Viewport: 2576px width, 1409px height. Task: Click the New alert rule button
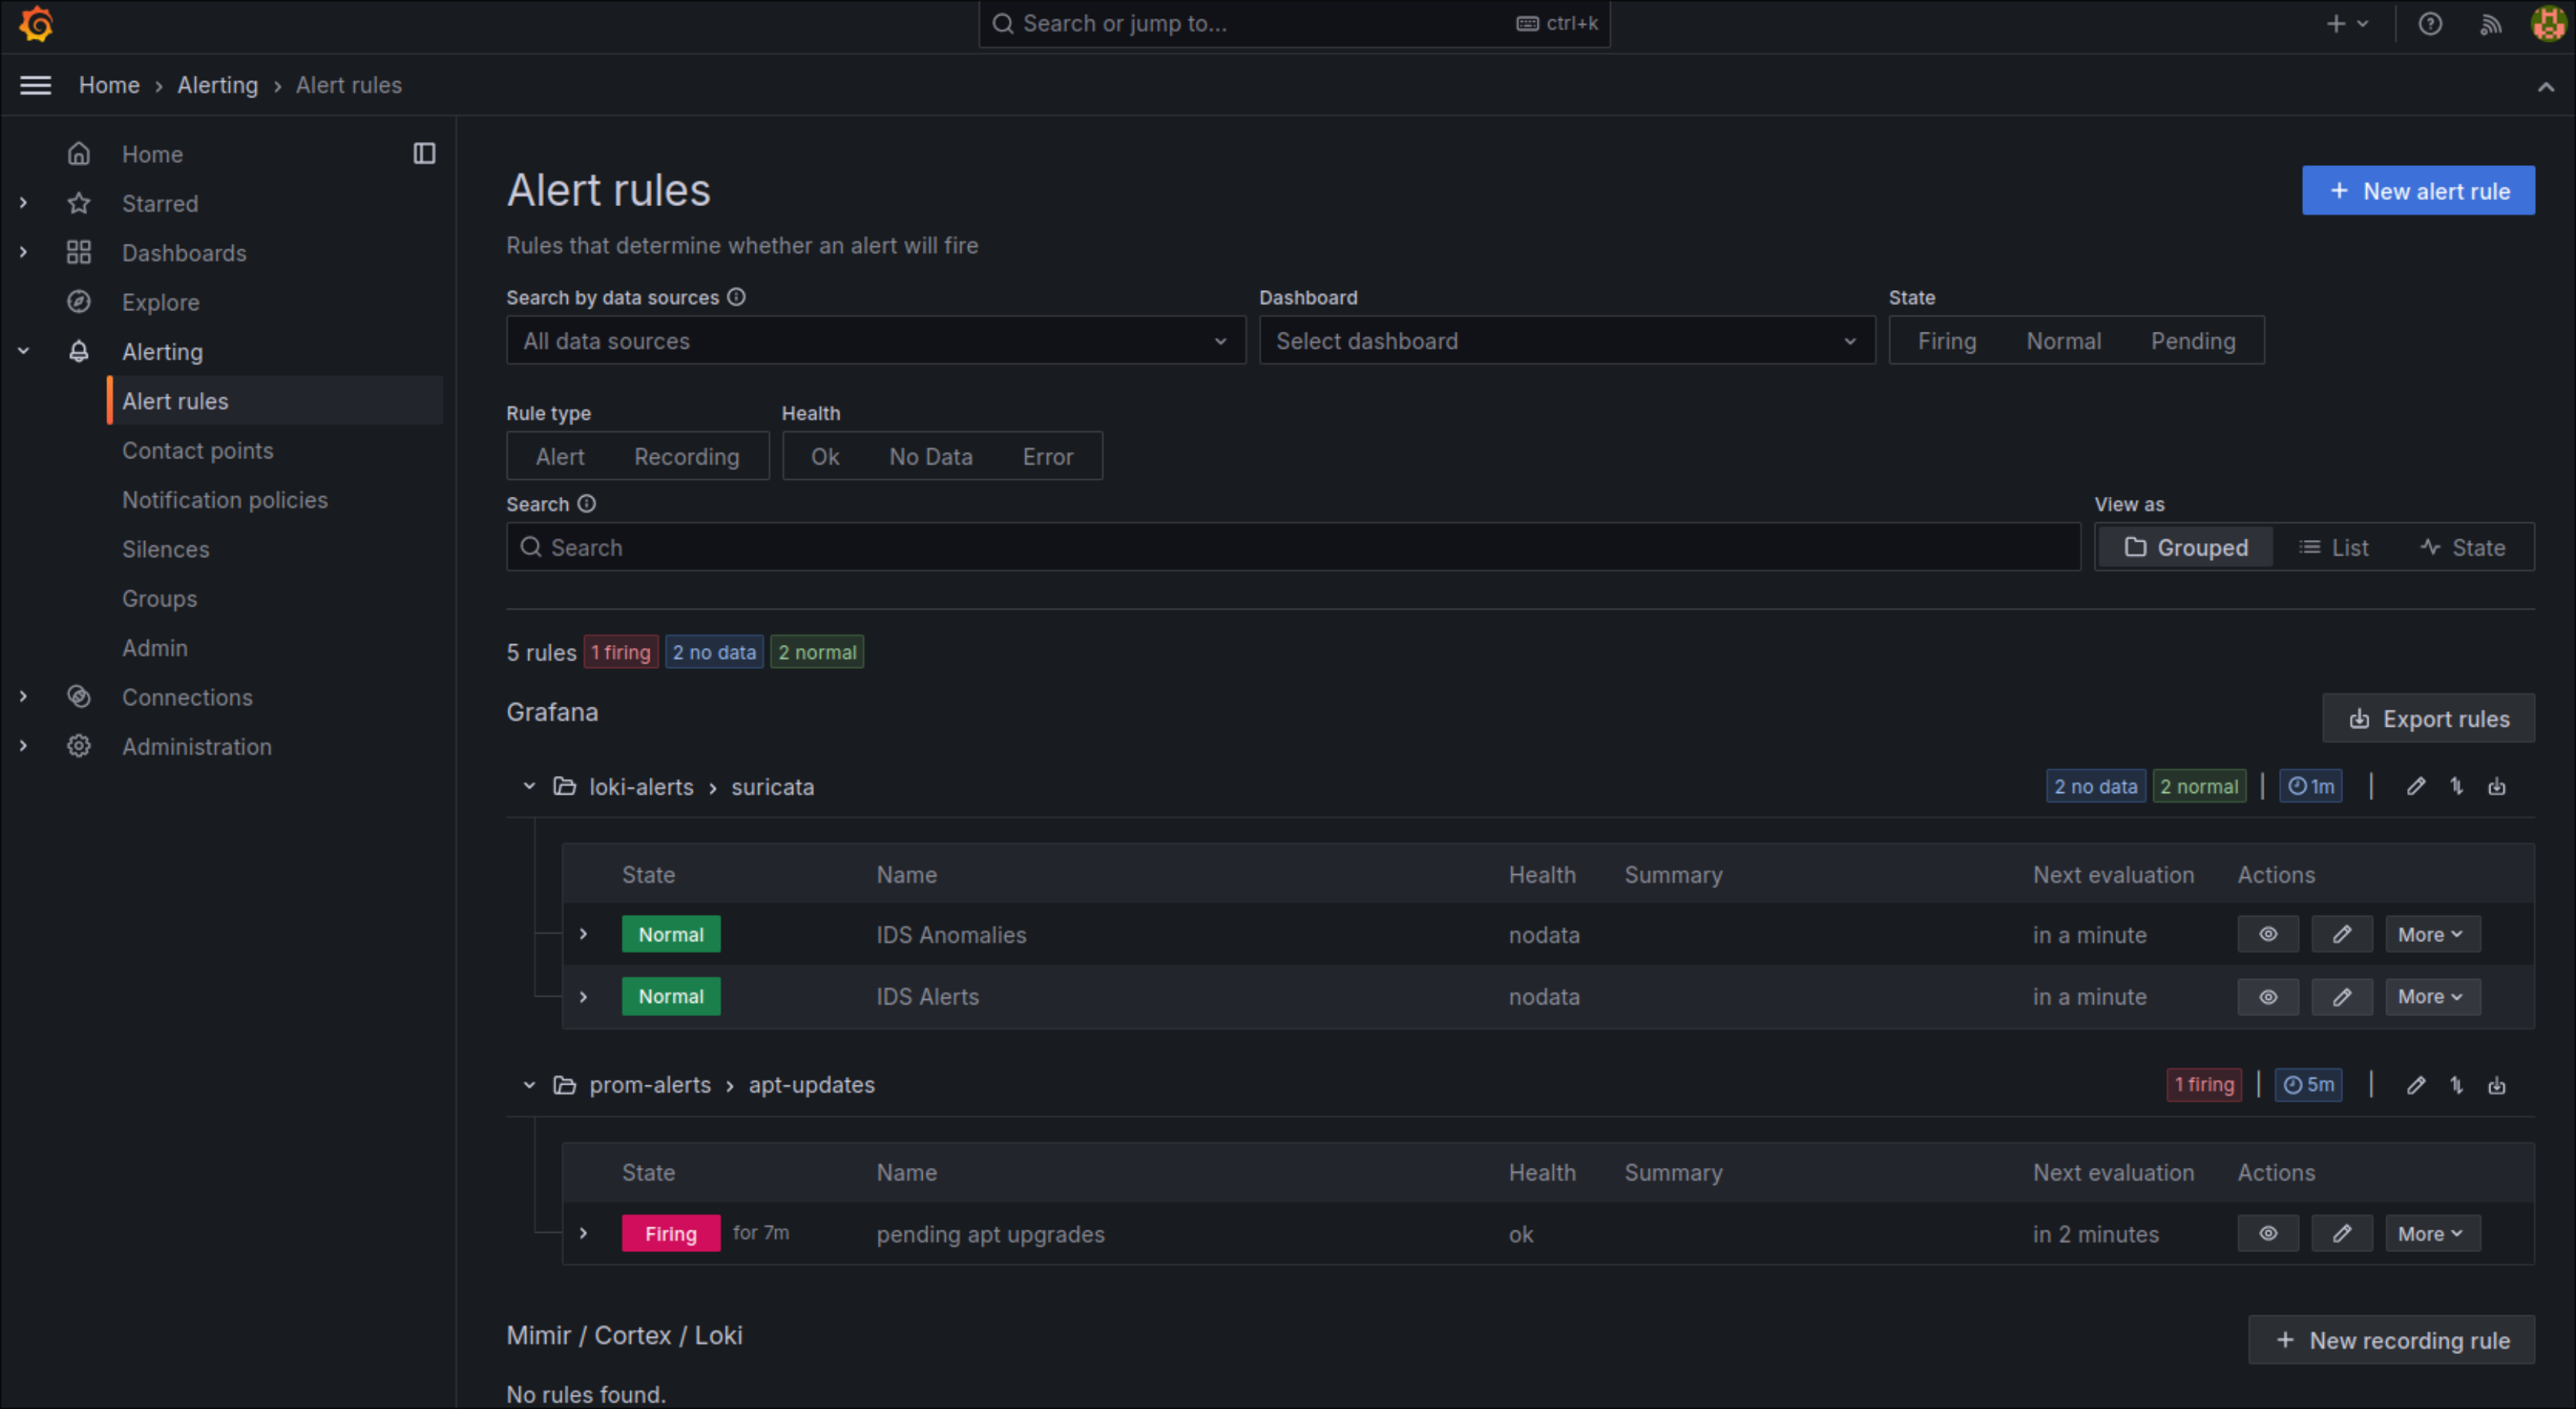click(2418, 190)
